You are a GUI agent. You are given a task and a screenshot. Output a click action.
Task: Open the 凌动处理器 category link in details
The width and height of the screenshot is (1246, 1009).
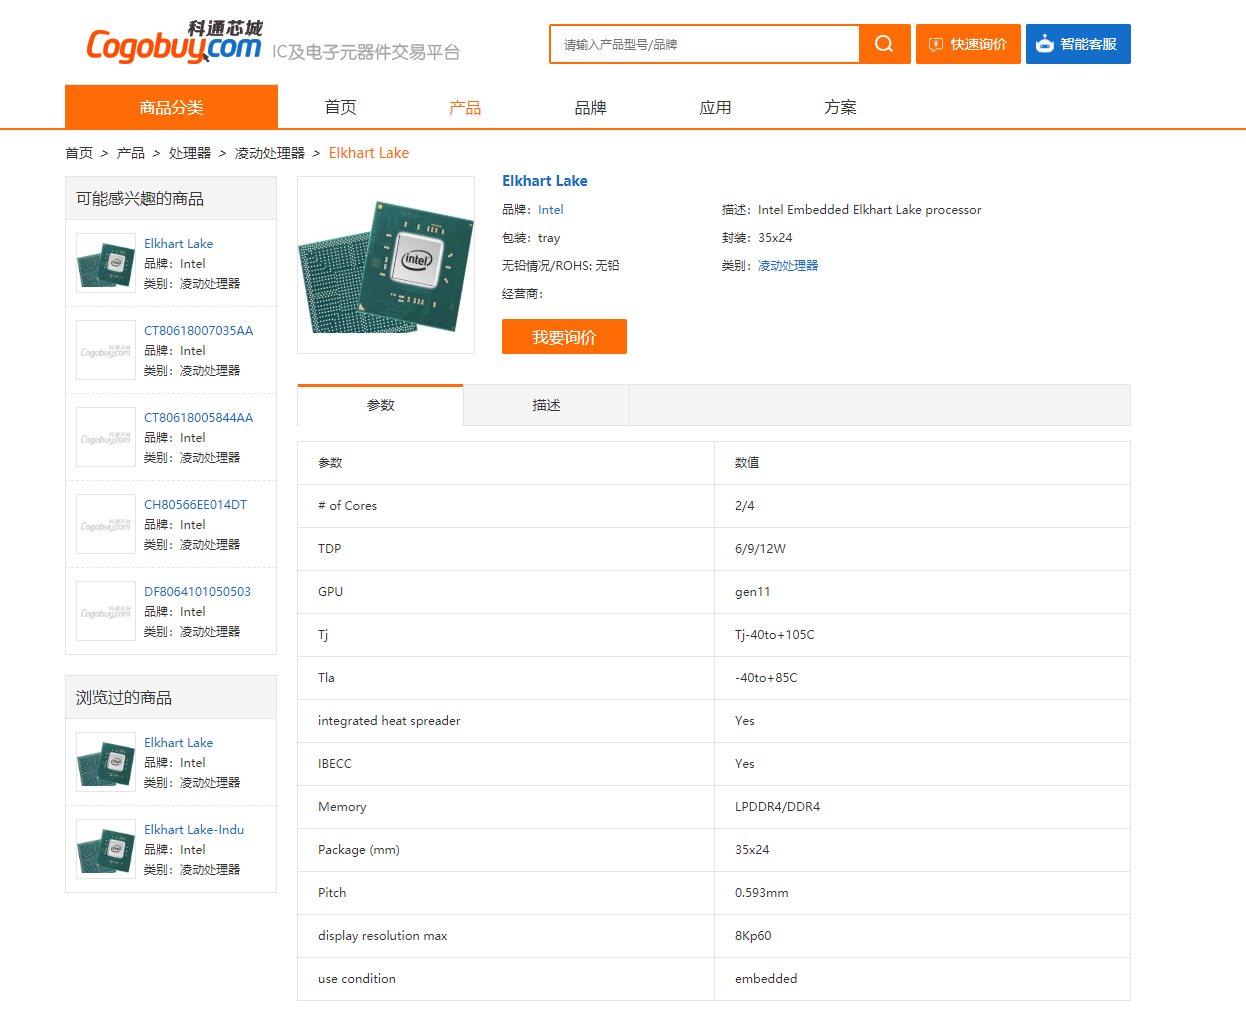point(788,266)
